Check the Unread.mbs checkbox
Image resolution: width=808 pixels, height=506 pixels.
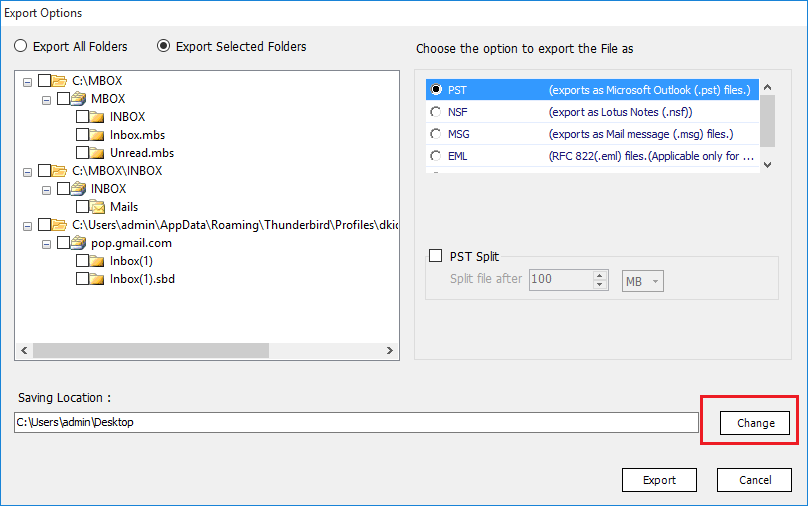(82, 153)
